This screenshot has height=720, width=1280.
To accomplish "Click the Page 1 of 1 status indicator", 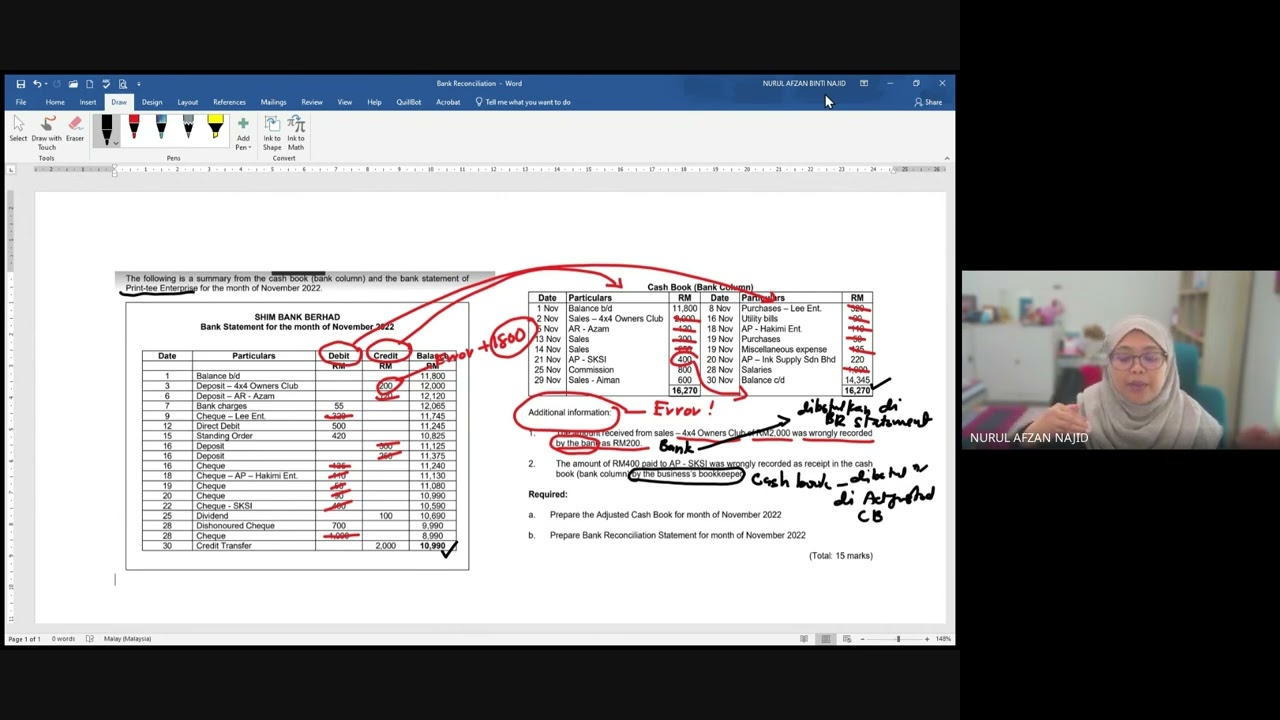I will [24, 639].
